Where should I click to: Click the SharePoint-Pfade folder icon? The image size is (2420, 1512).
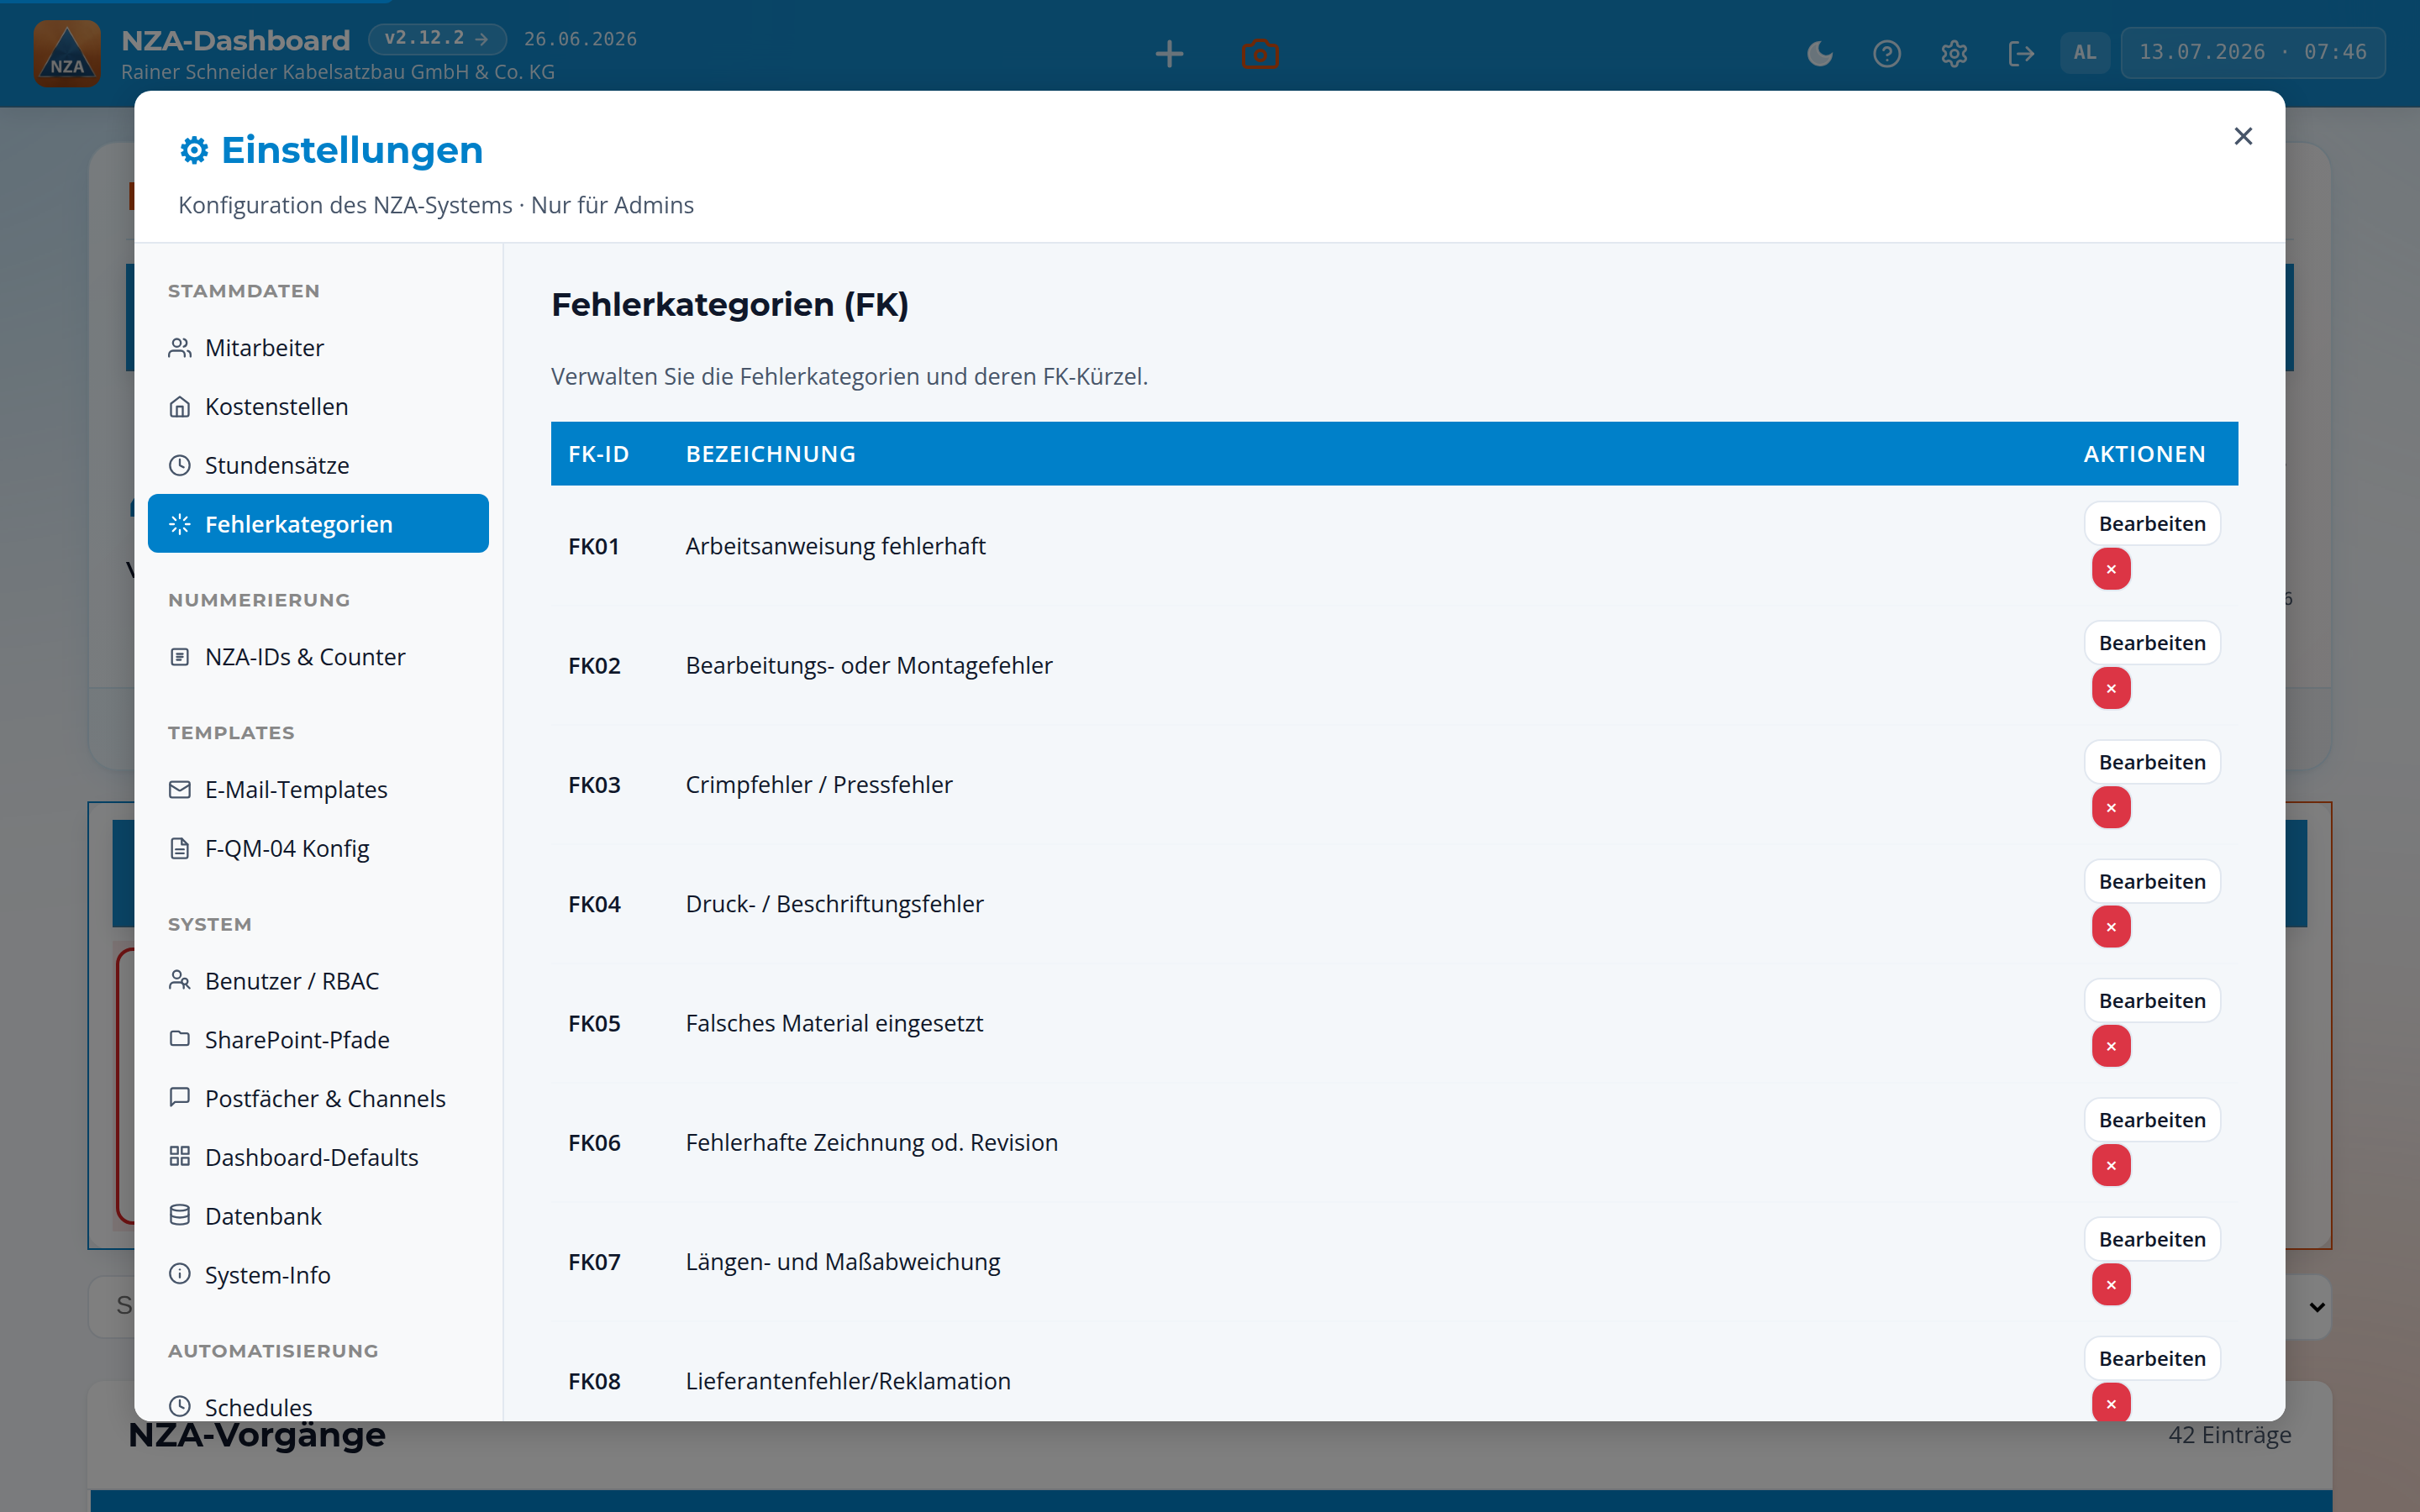click(x=180, y=1038)
